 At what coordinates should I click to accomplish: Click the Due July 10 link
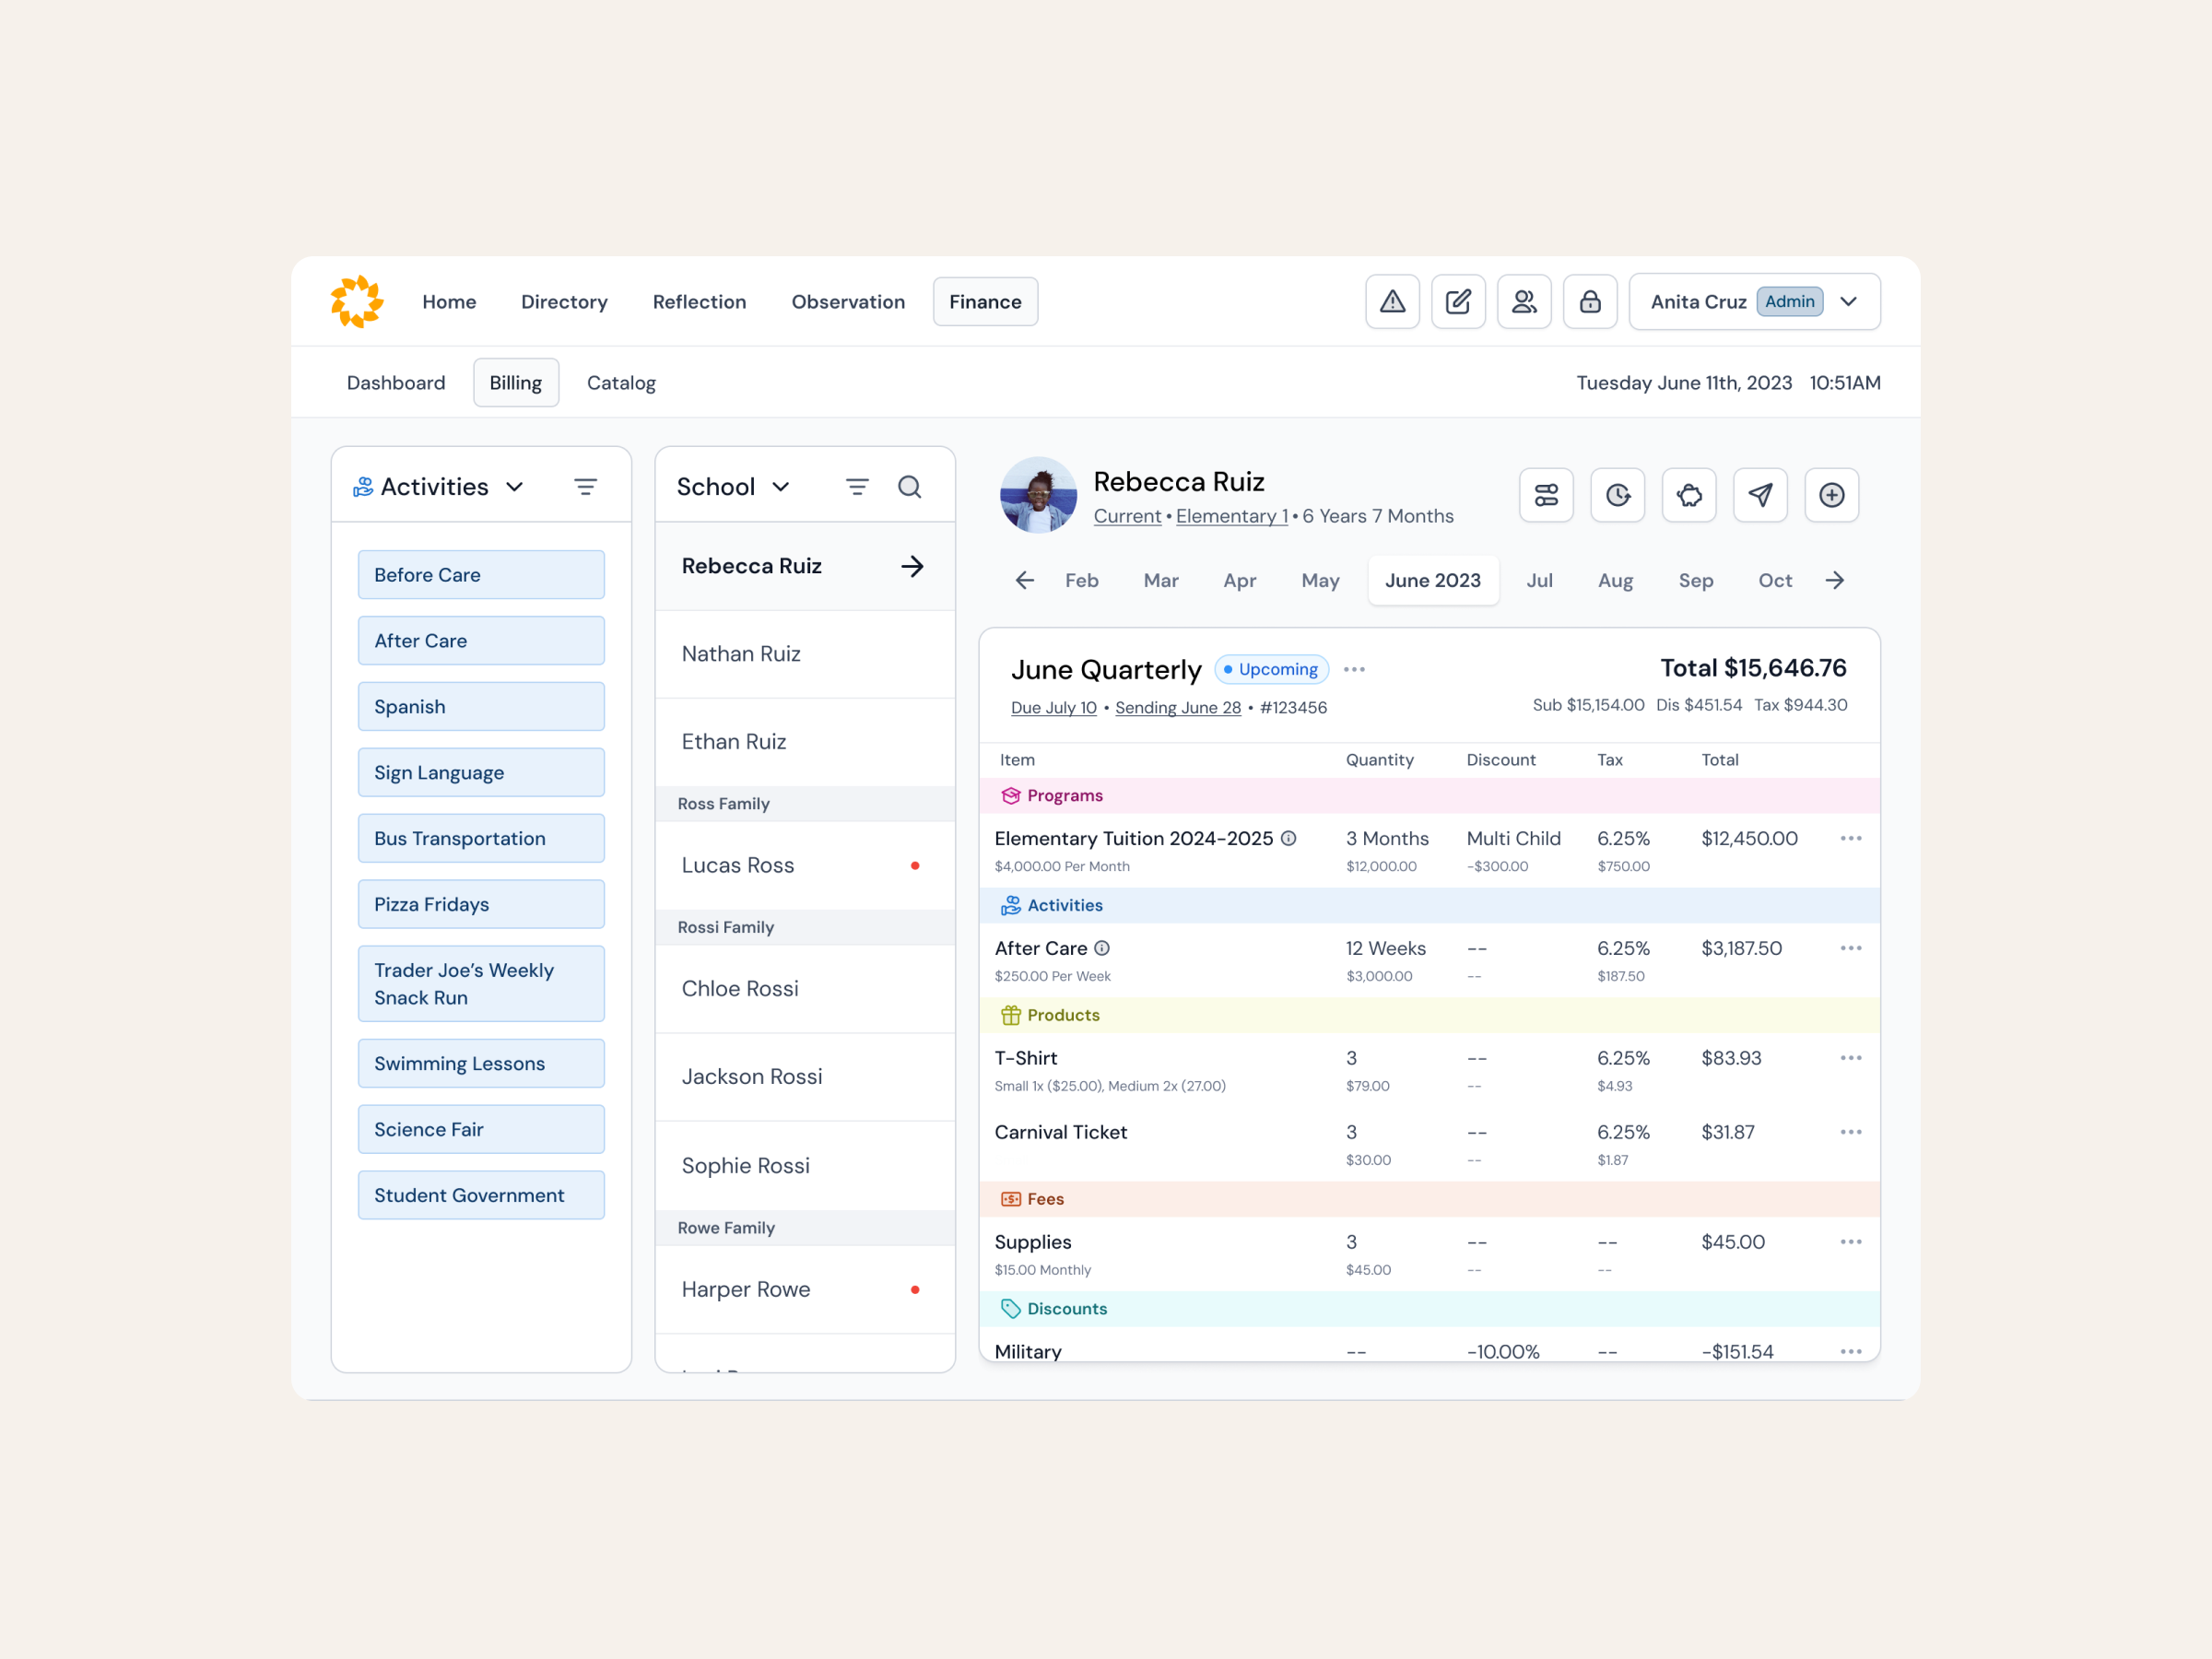click(x=1053, y=707)
